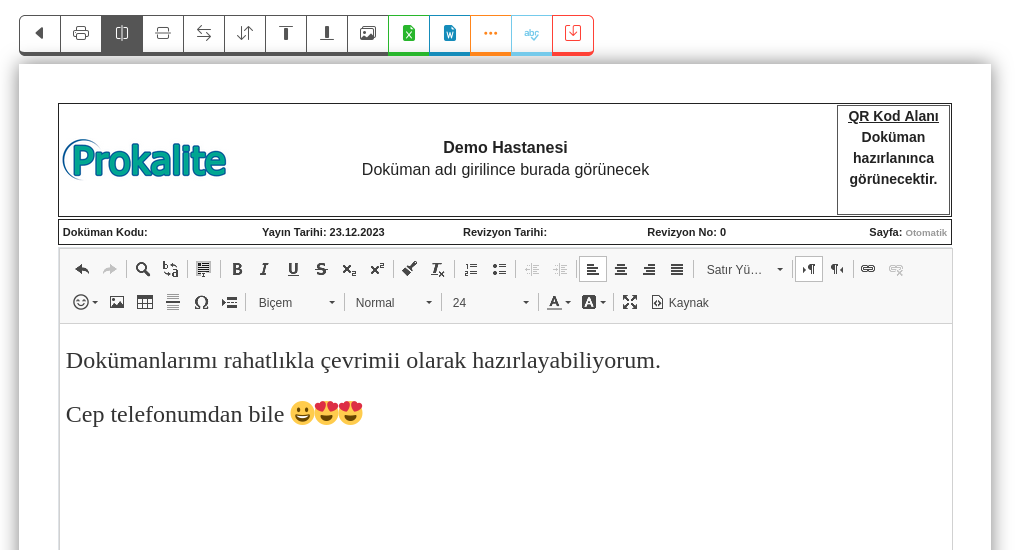The image size is (1023, 550).
Task: Open the Satır Yü... line height dropdown
Action: coord(744,269)
